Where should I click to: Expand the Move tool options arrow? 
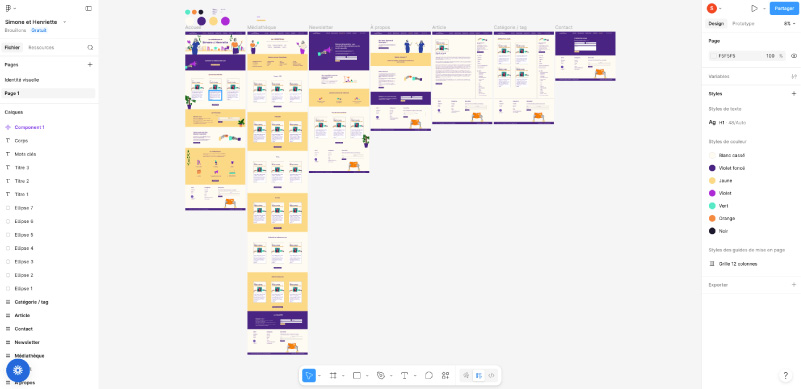tap(319, 376)
